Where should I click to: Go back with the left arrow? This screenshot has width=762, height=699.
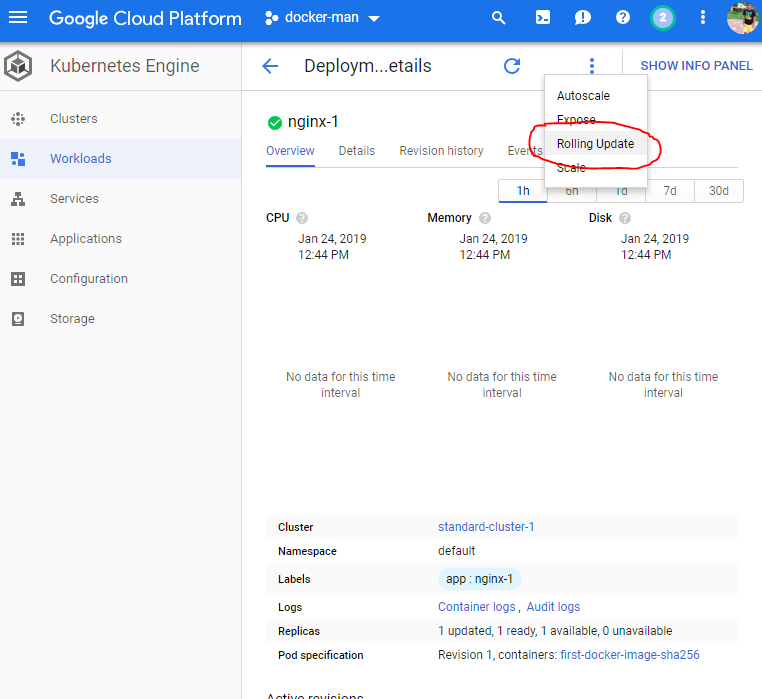(x=270, y=66)
